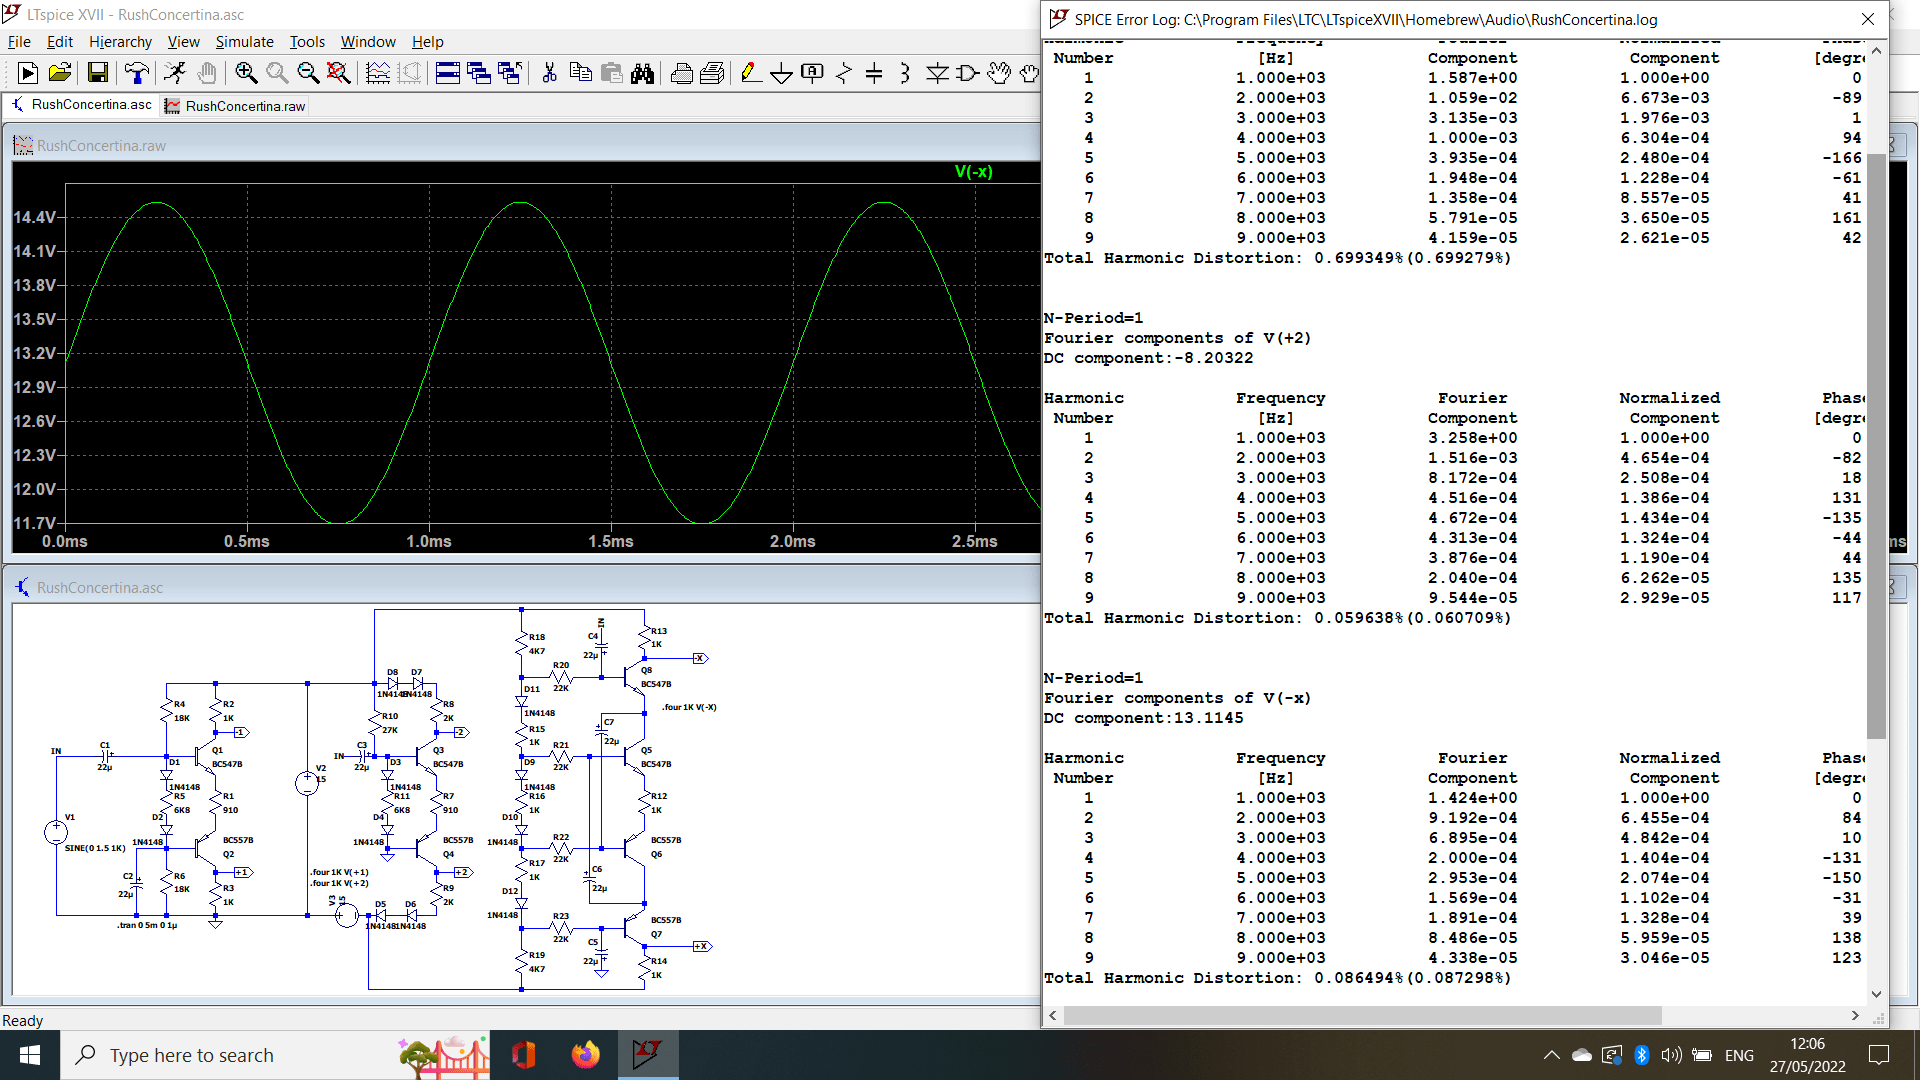1920x1080 pixels.
Task: Click the error log scroll-up arrow
Action: (x=1876, y=51)
